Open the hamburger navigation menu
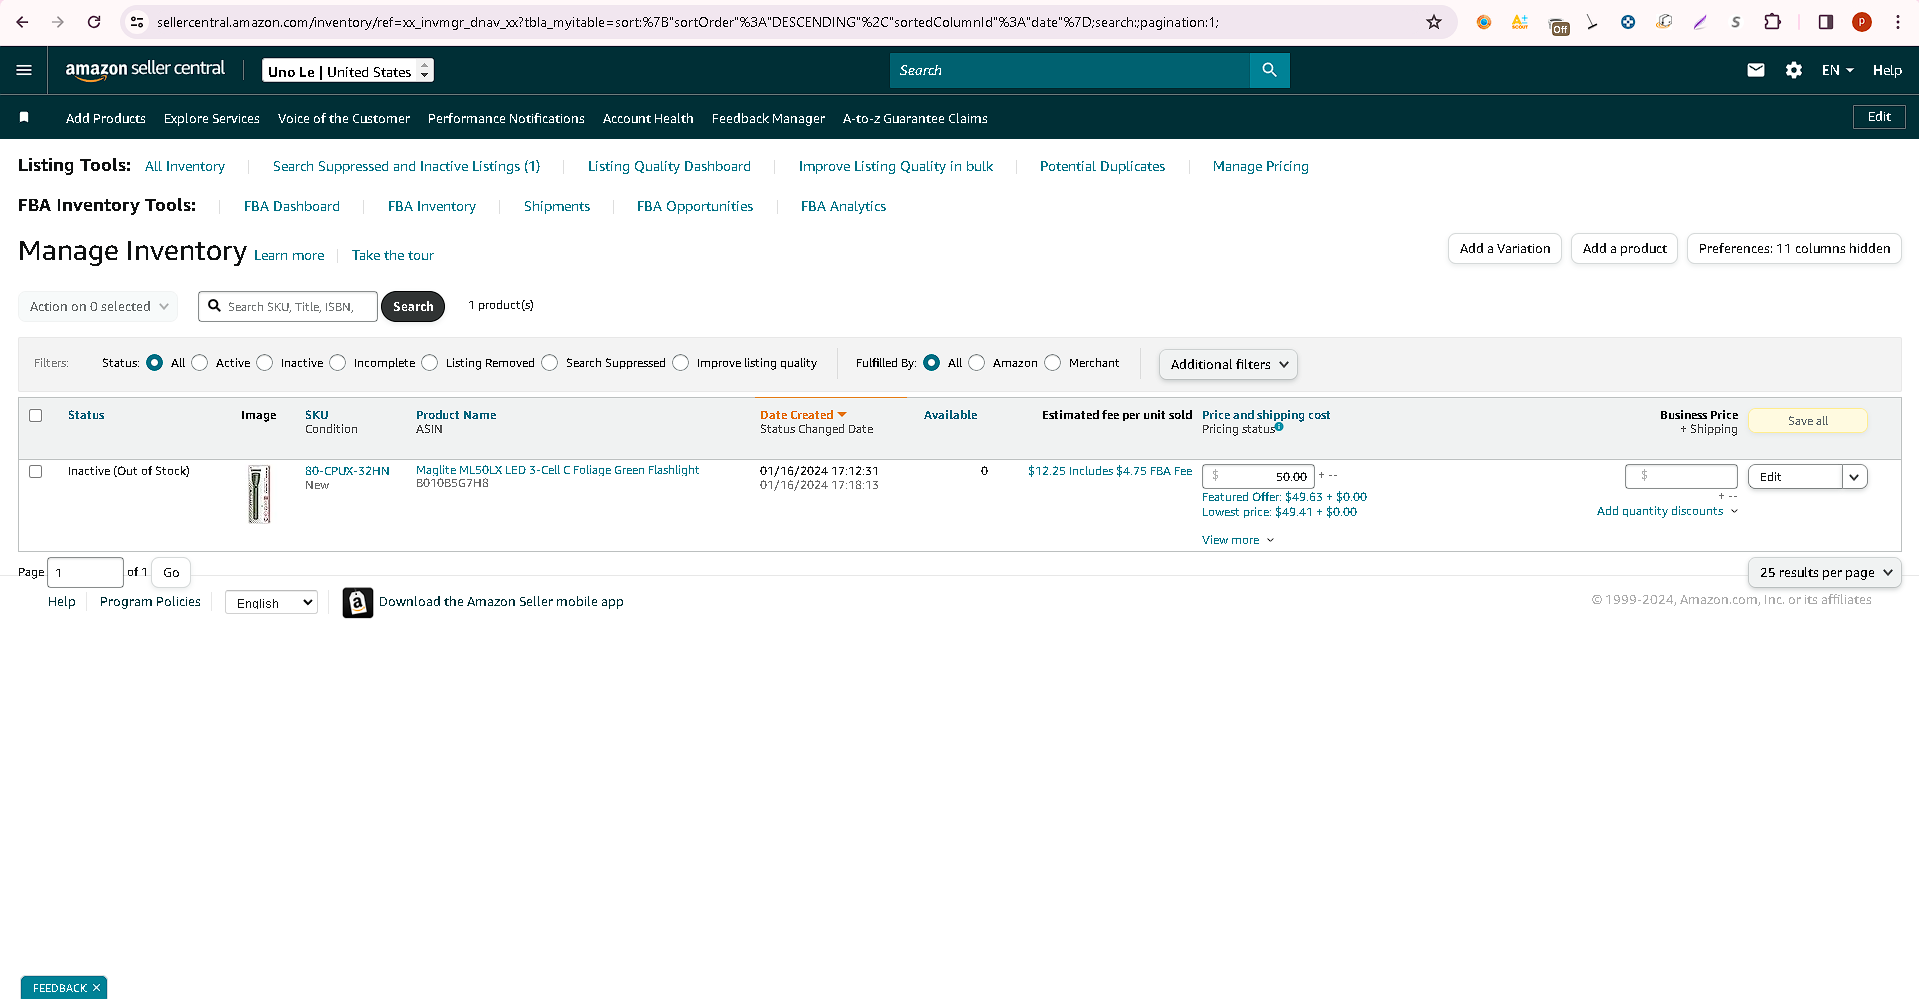This screenshot has width=1919, height=999. [x=24, y=70]
